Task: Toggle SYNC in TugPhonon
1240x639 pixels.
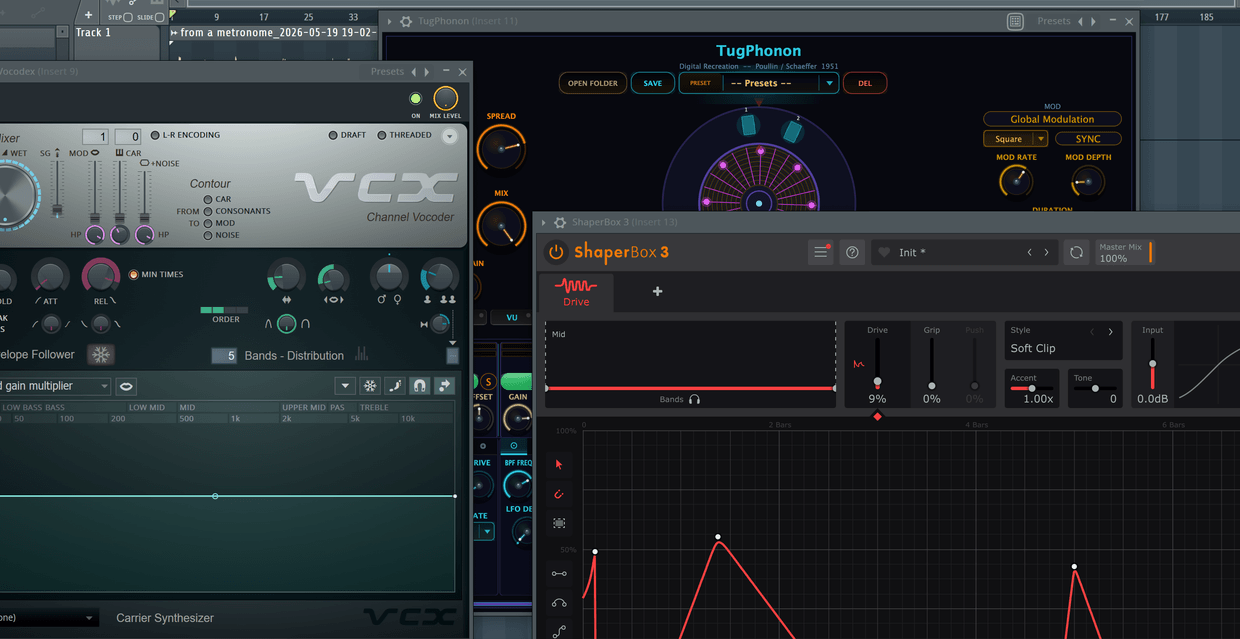Action: pyautogui.click(x=1088, y=139)
